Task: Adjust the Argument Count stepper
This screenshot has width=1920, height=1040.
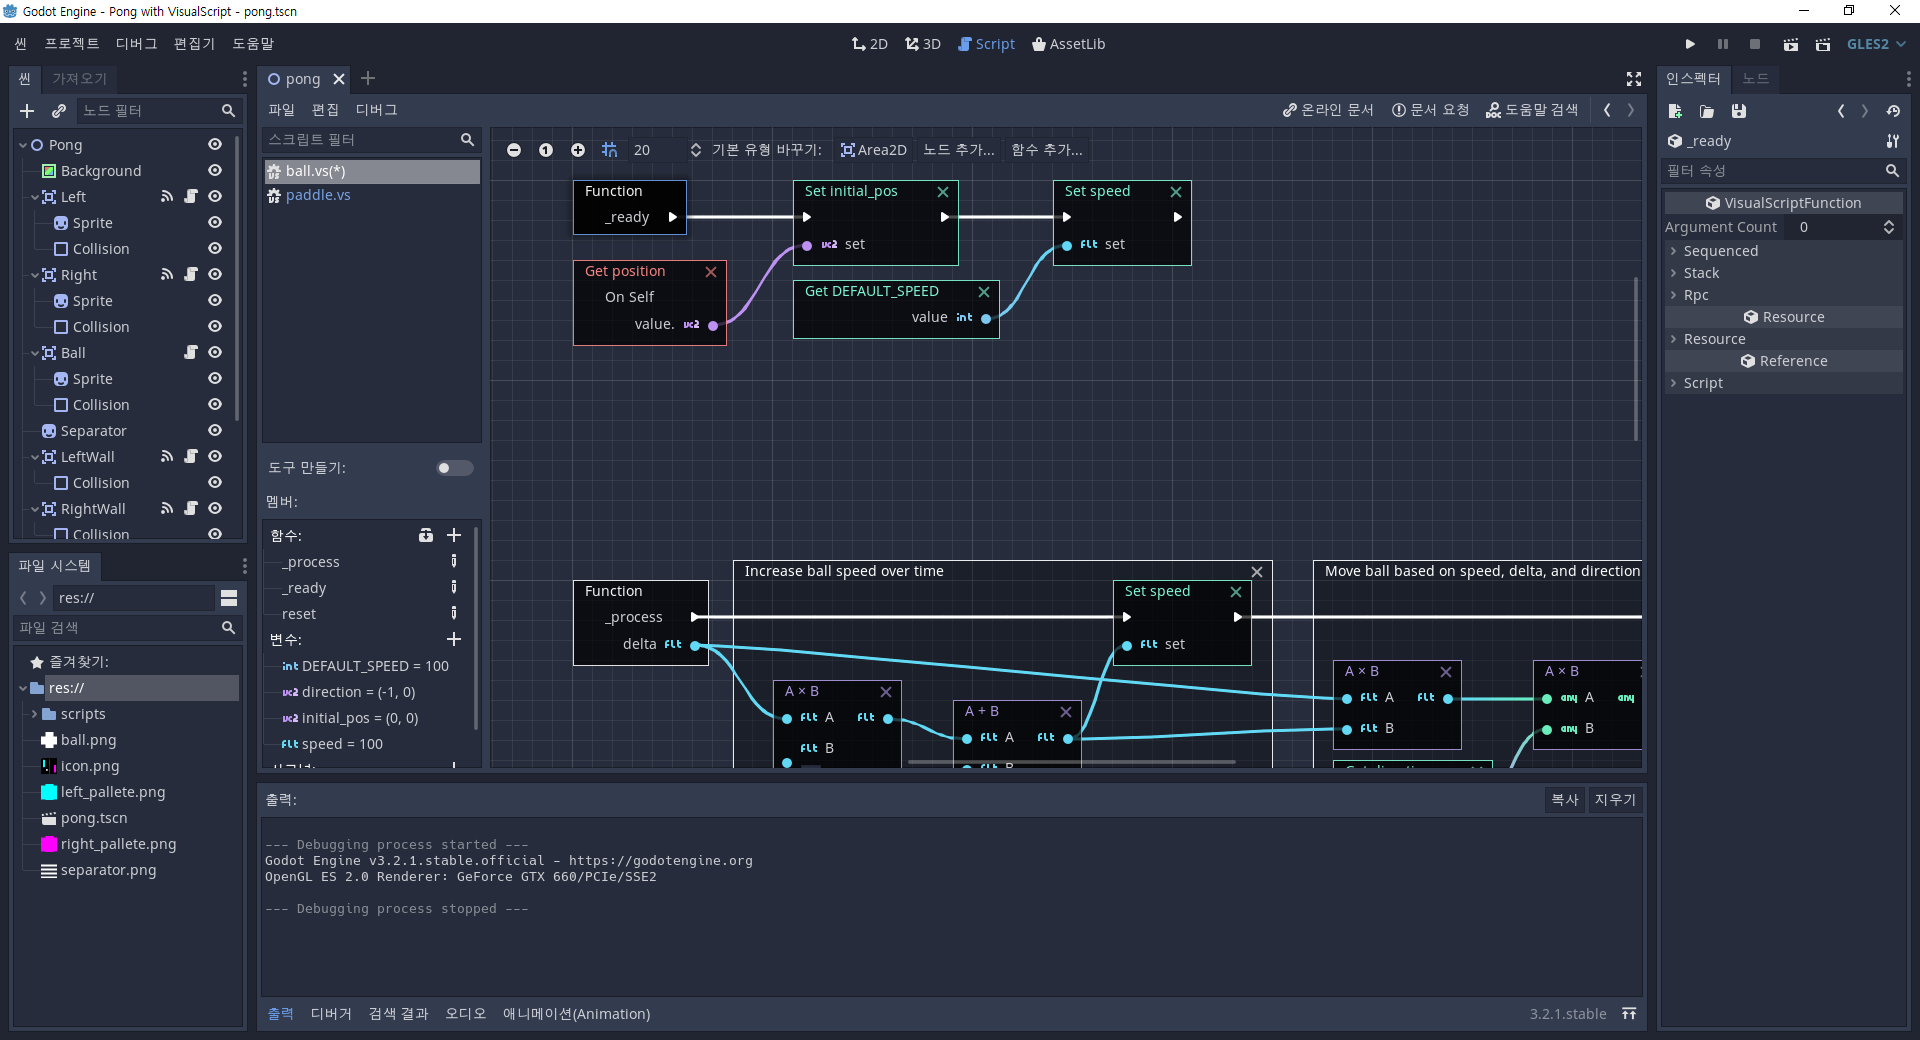Action: 1889,227
